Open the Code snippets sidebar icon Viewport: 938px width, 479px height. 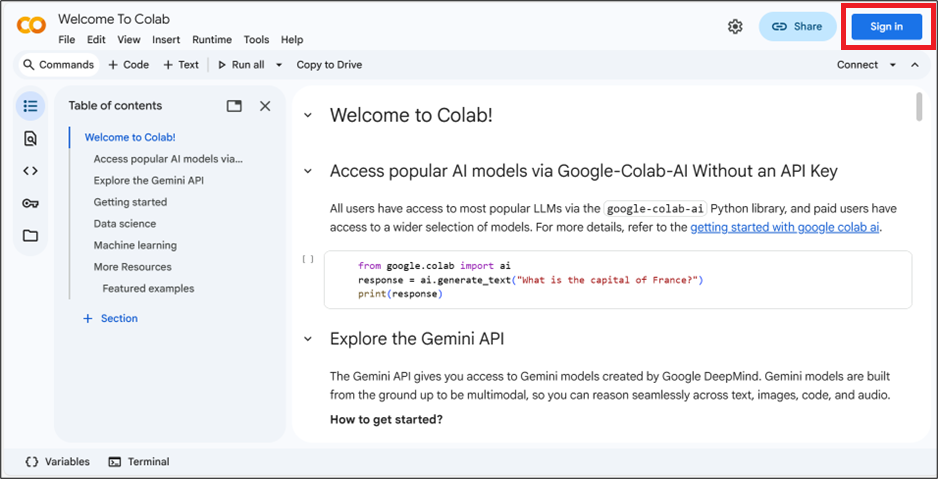pyautogui.click(x=31, y=171)
